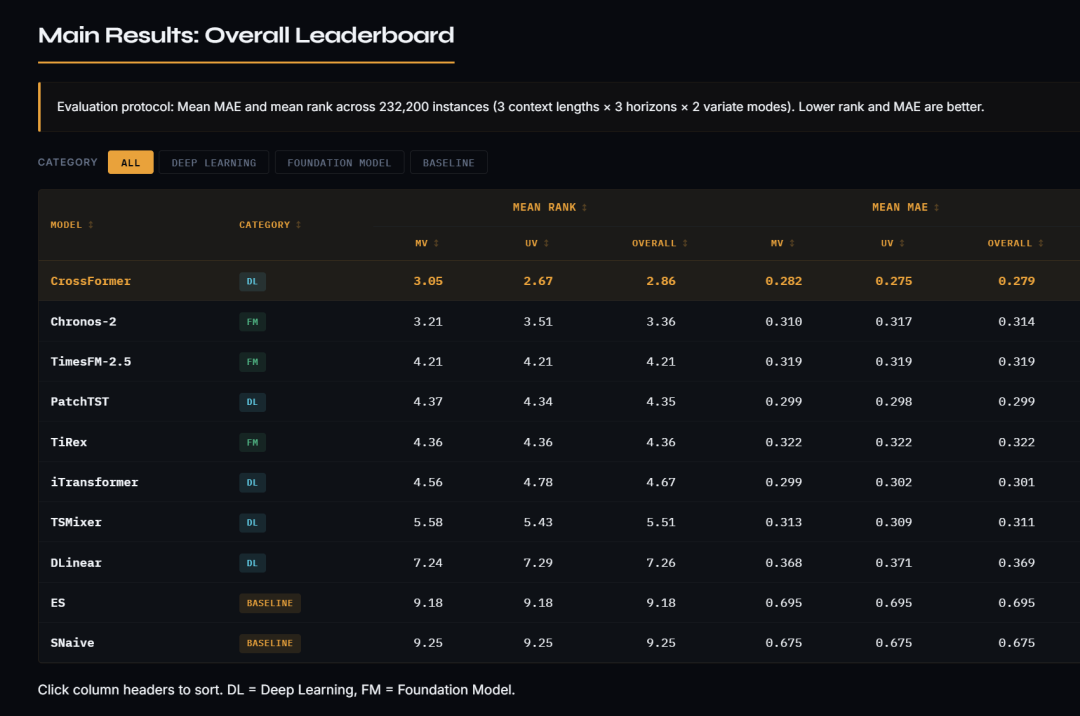Click the CrossFormer model name link
Screen dimensions: 1080x716
click(x=90, y=281)
